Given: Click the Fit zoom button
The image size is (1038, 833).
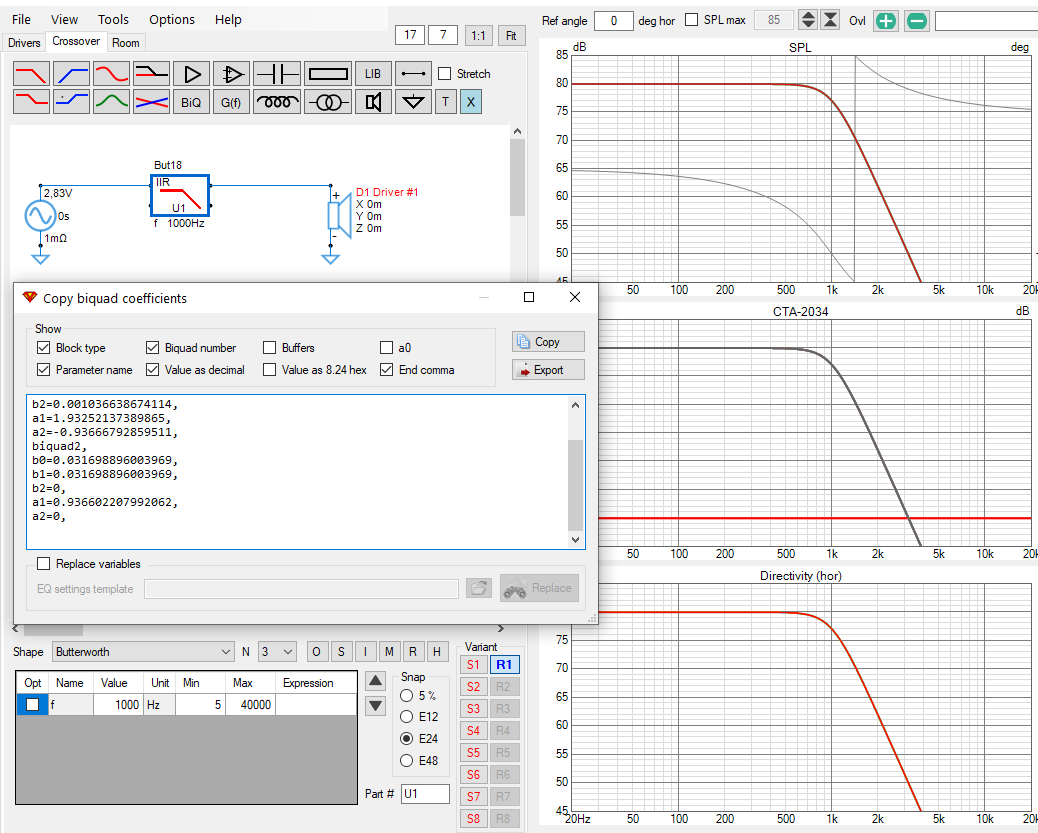Looking at the screenshot, I should (511, 35).
